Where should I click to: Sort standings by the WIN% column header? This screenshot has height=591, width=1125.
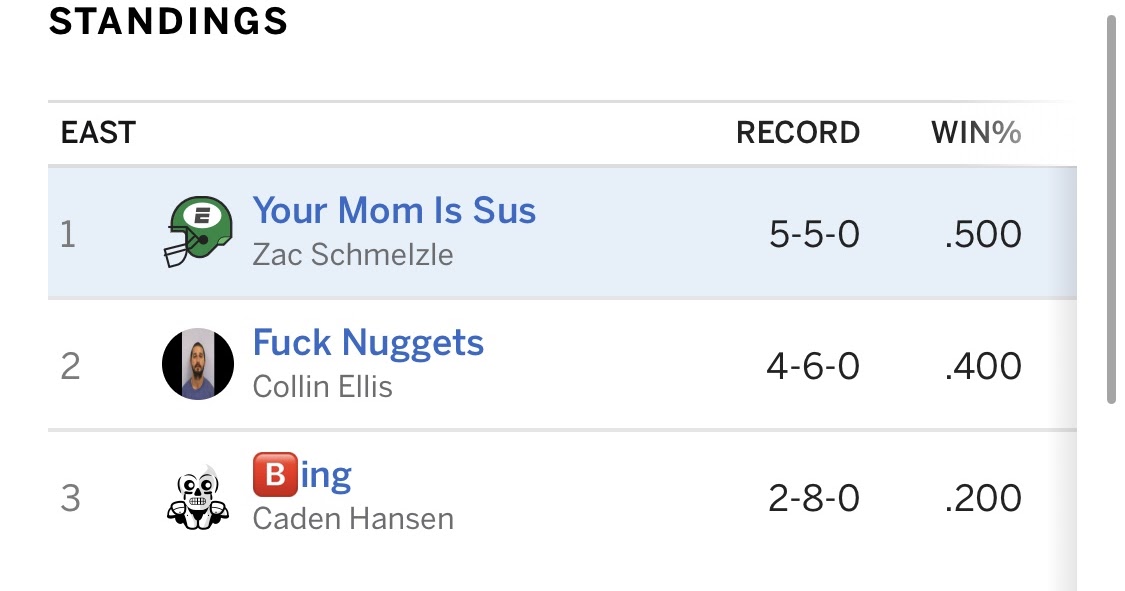coord(975,132)
